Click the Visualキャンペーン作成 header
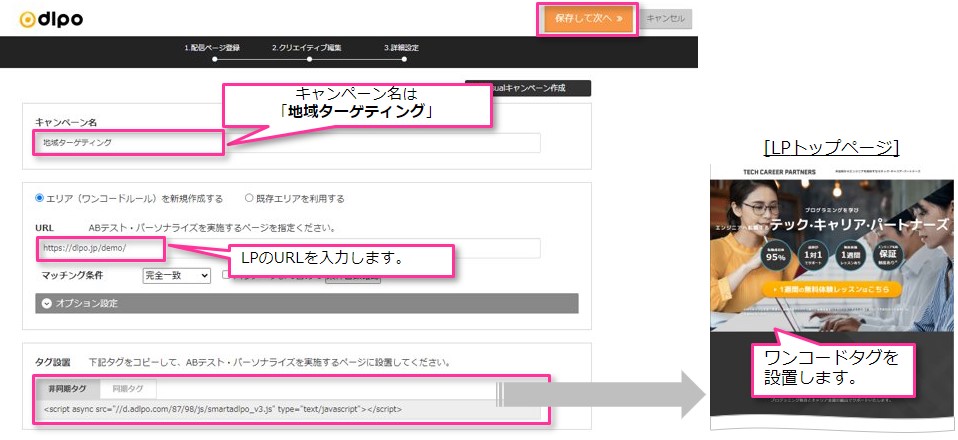Viewport: 958px width, 440px height. (x=528, y=88)
